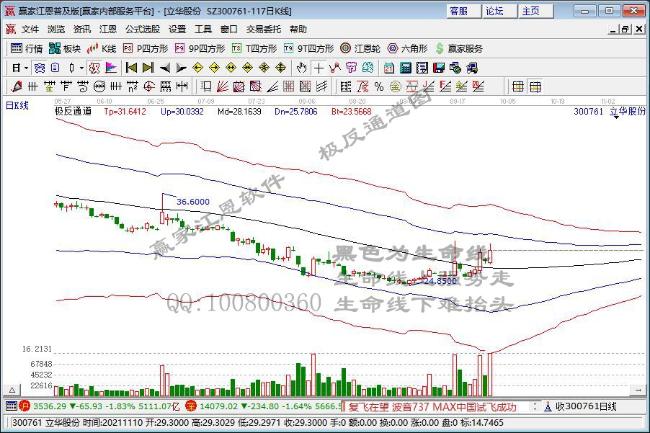Click the black right arrow icon
Image resolution: width=650 pixels, height=433 pixels.
181,68
